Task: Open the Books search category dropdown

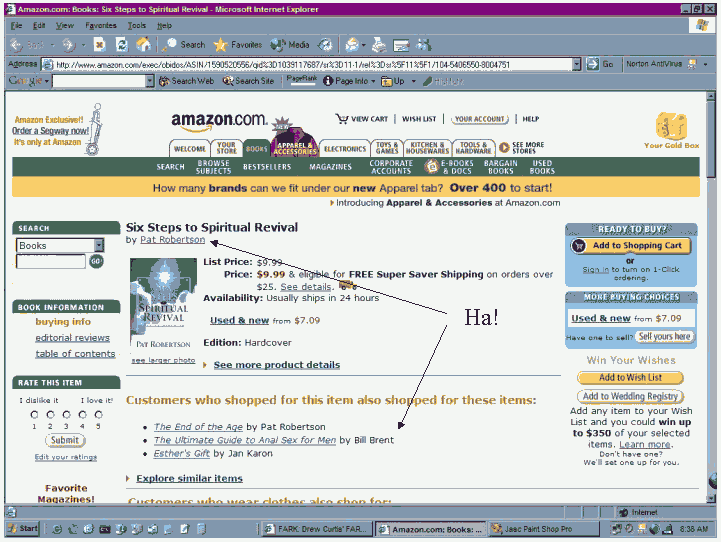Action: (99, 245)
